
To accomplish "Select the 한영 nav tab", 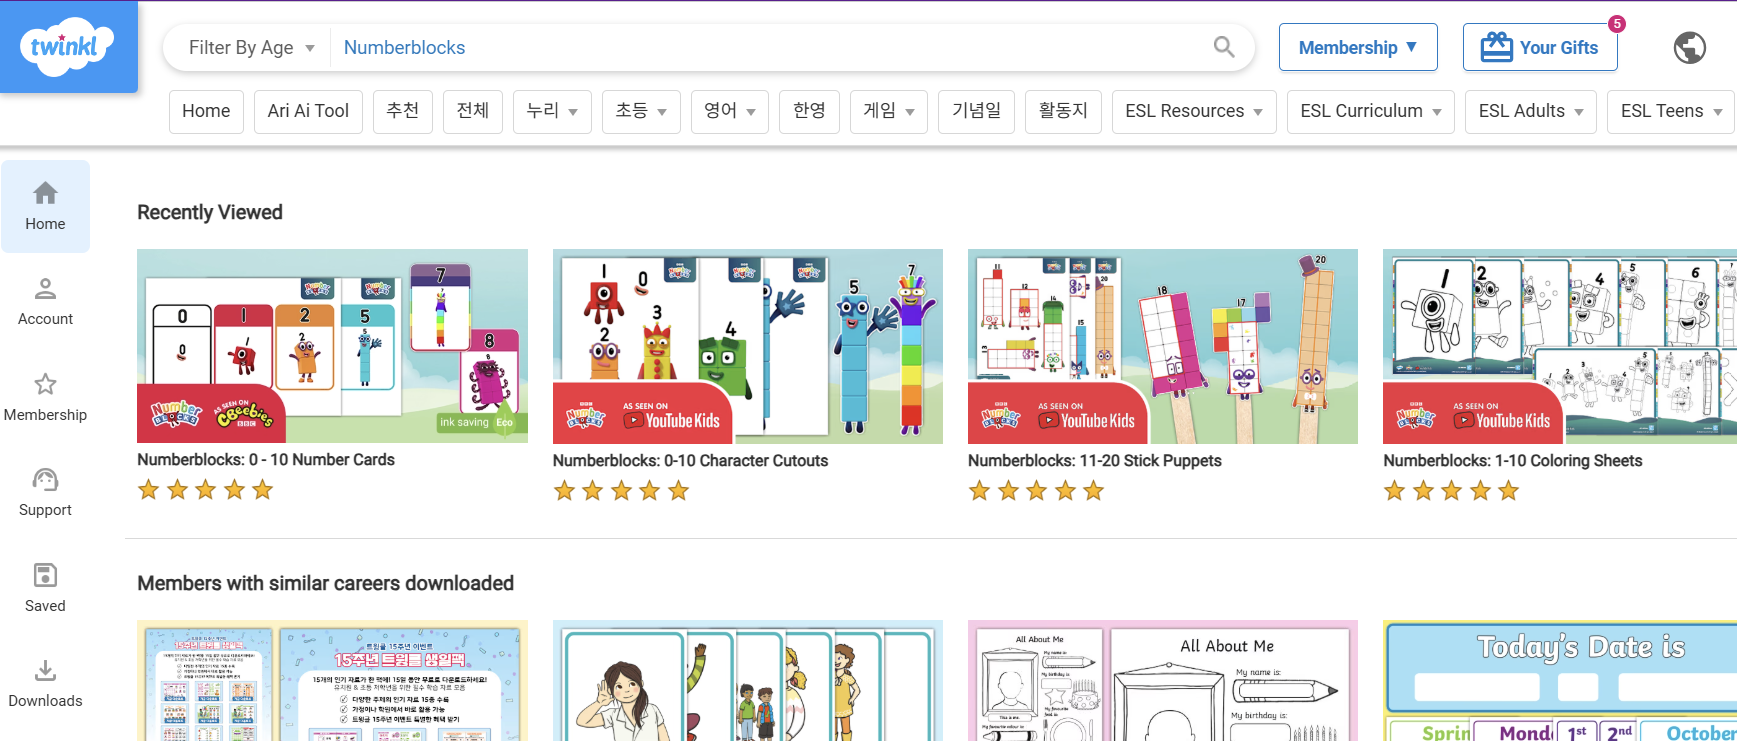I will tap(809, 111).
